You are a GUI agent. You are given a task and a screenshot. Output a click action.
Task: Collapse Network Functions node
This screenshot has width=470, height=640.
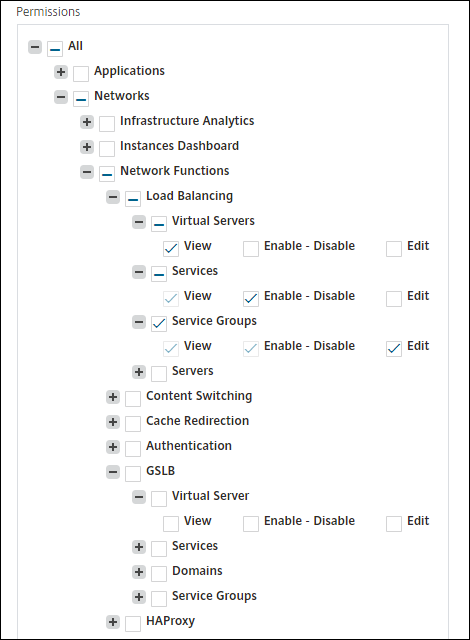87,171
